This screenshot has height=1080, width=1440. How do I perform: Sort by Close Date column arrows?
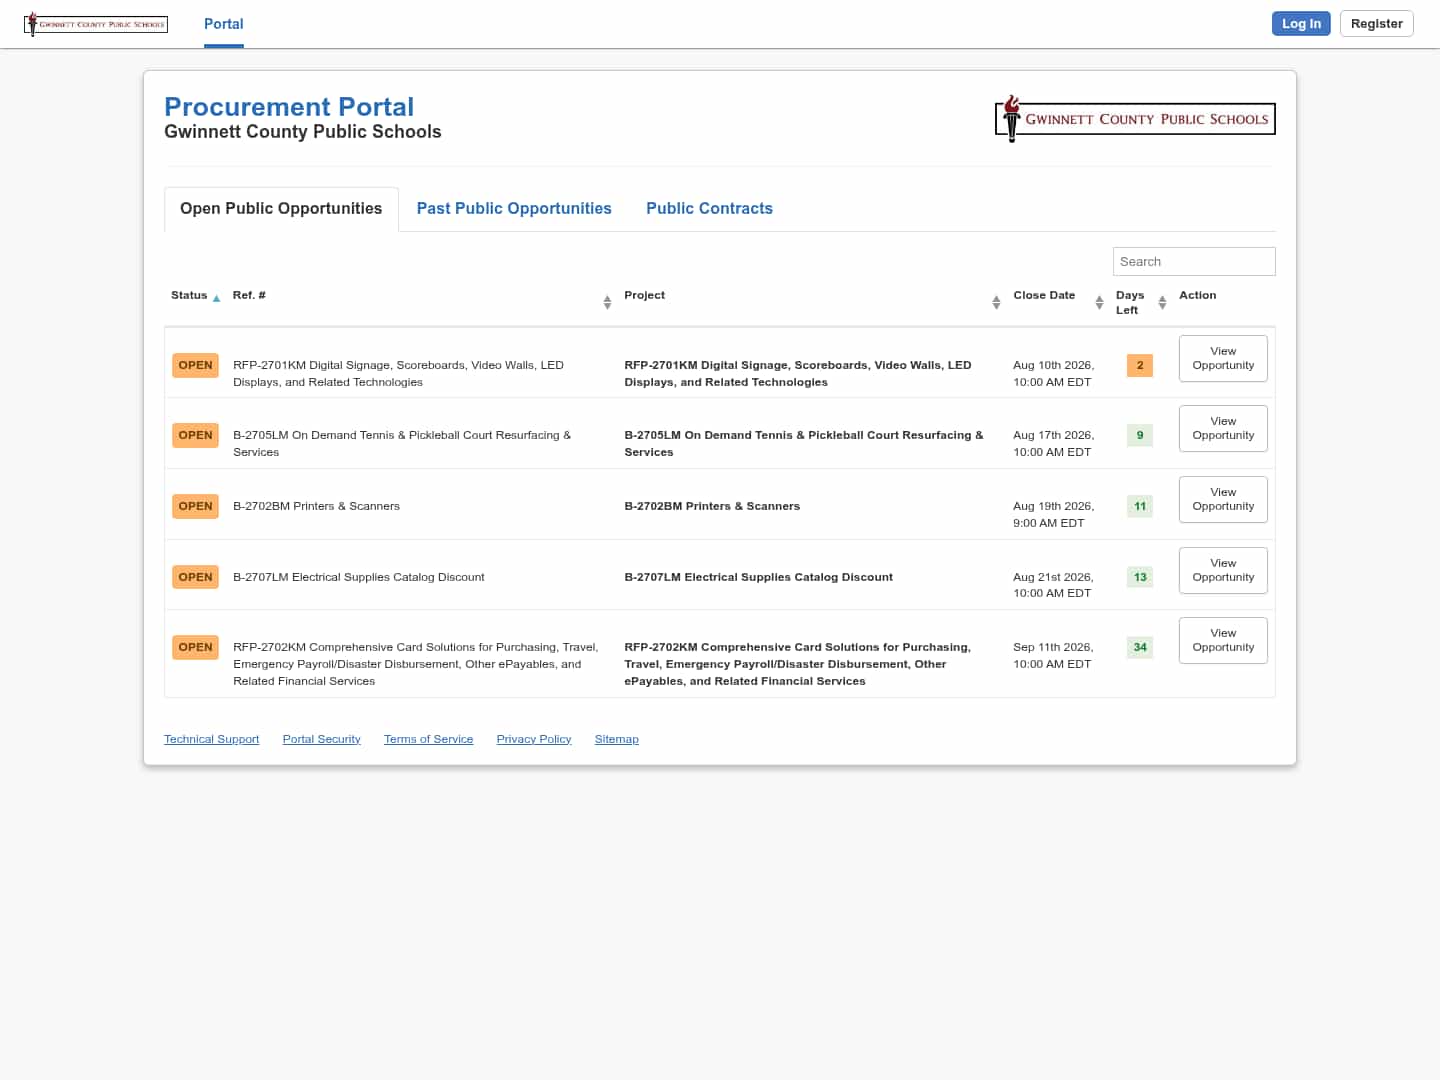tap(1099, 302)
